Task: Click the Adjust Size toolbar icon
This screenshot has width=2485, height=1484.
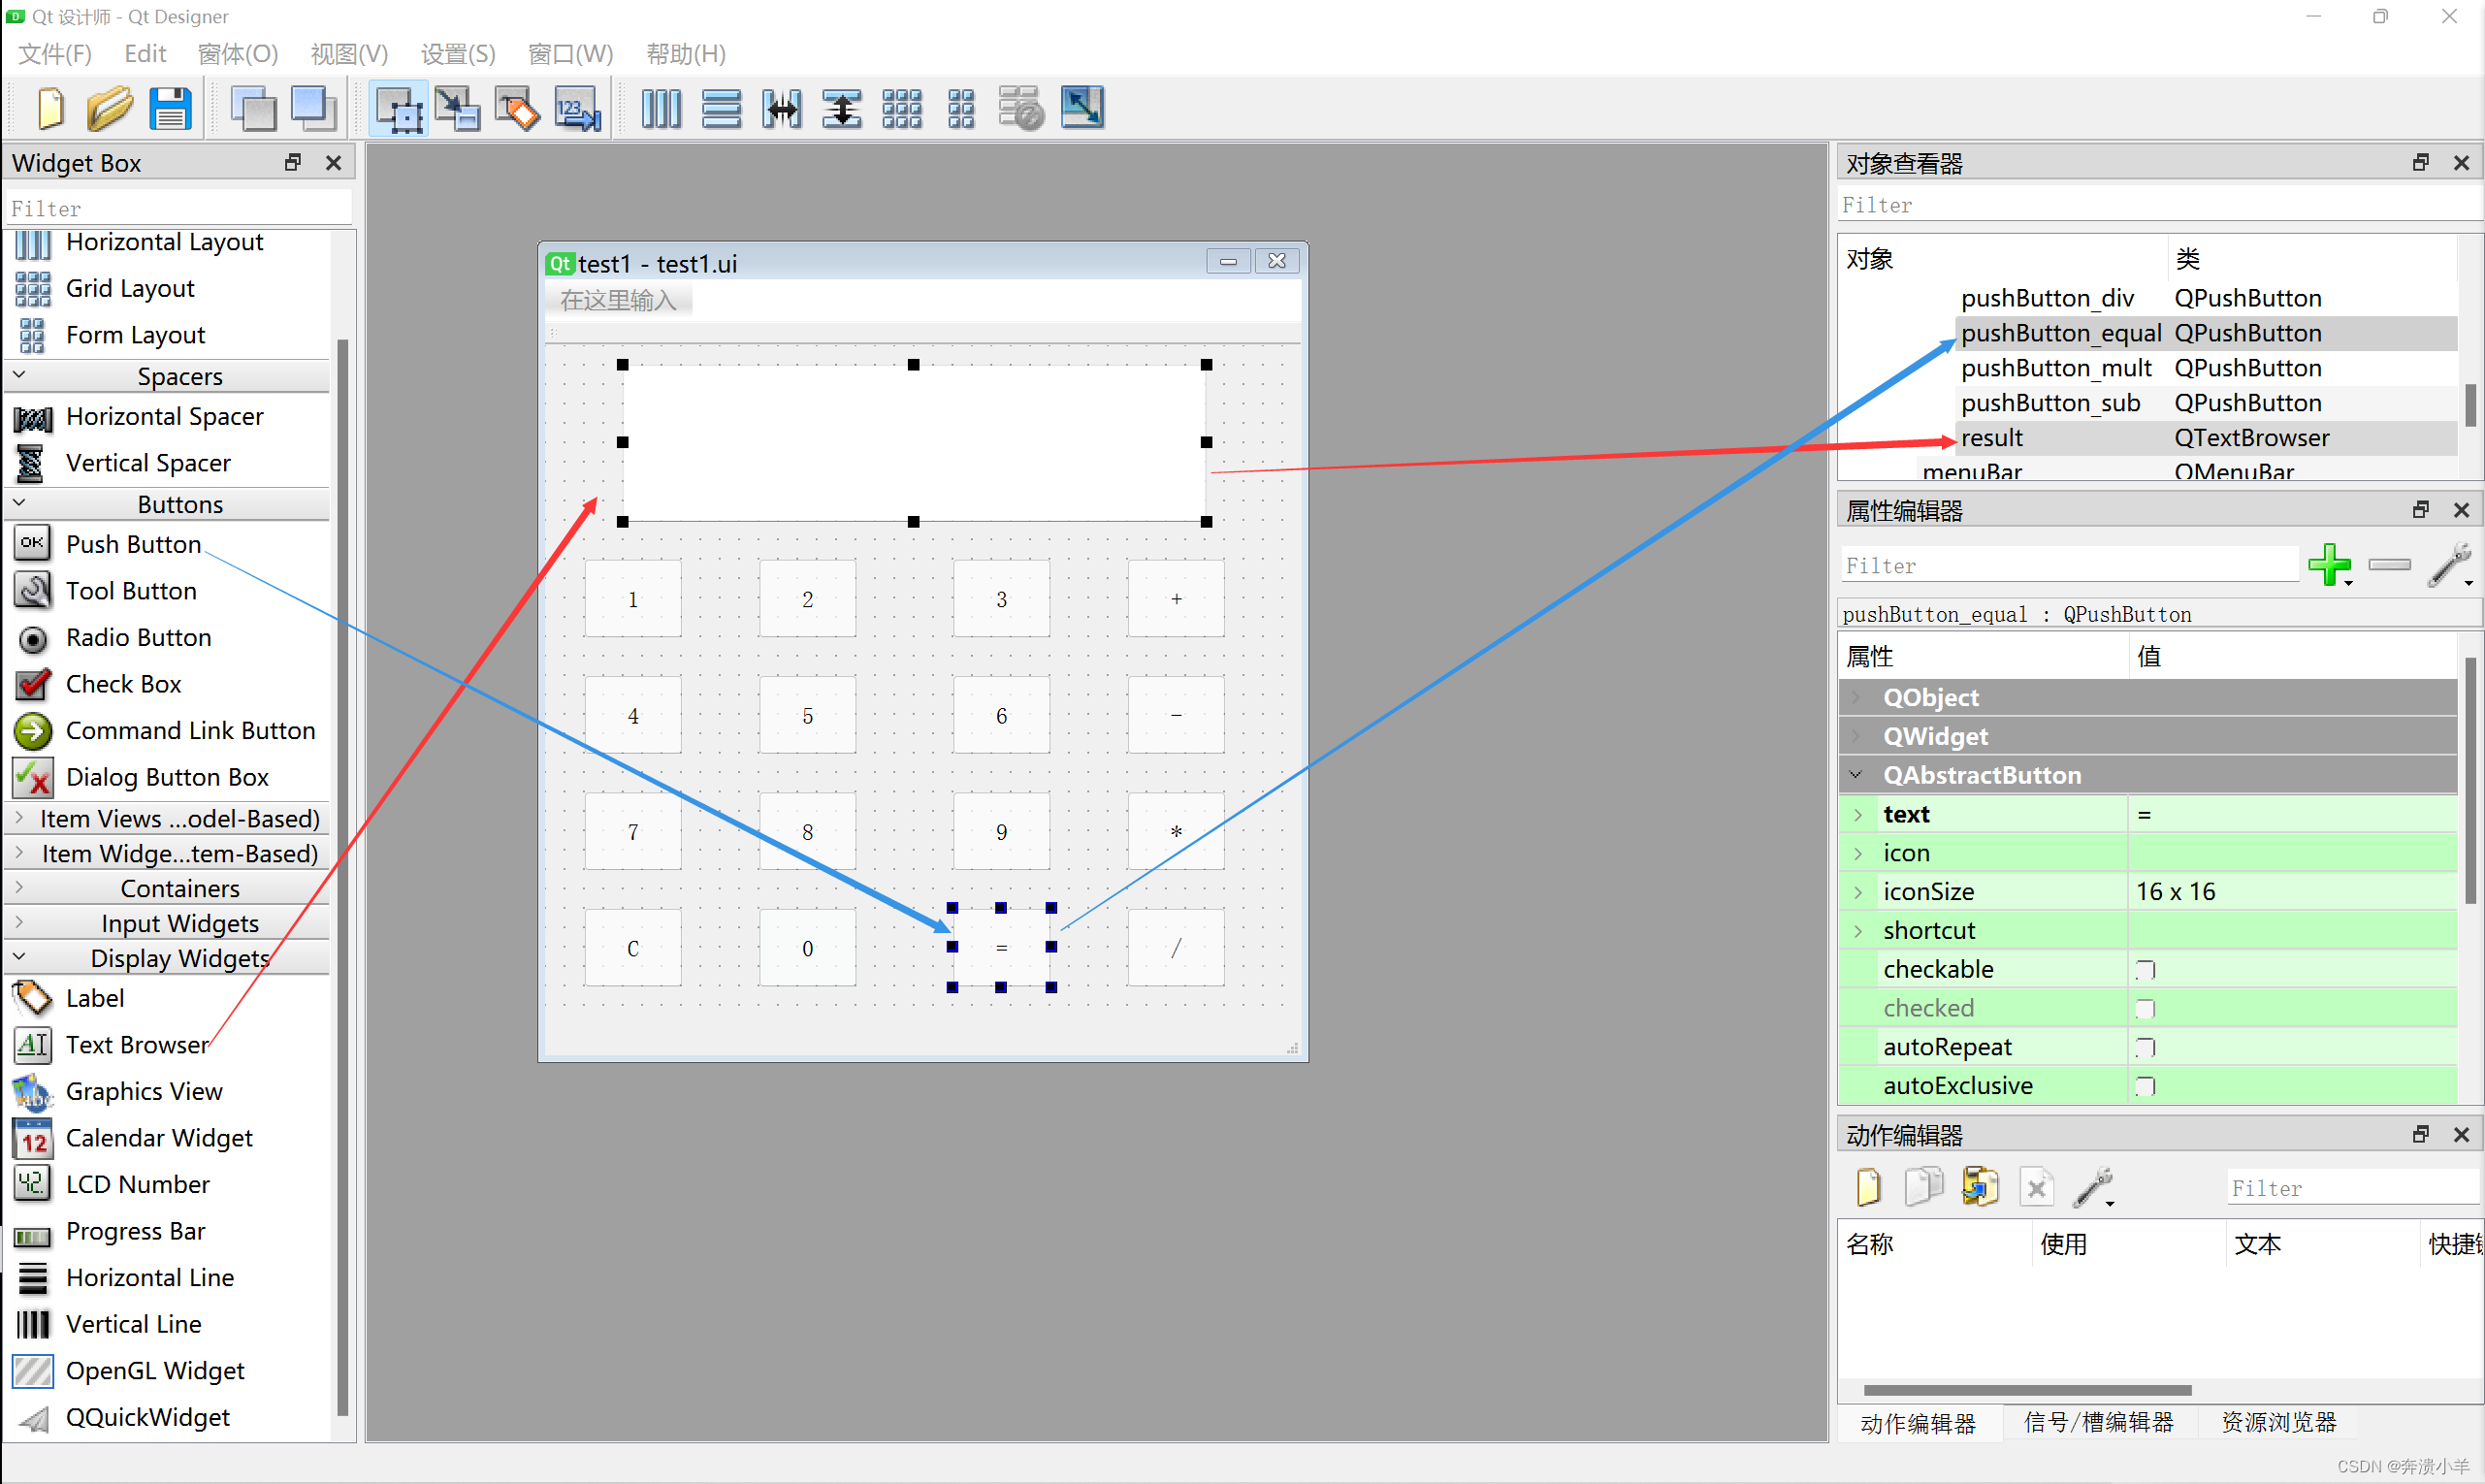Action: [1082, 108]
